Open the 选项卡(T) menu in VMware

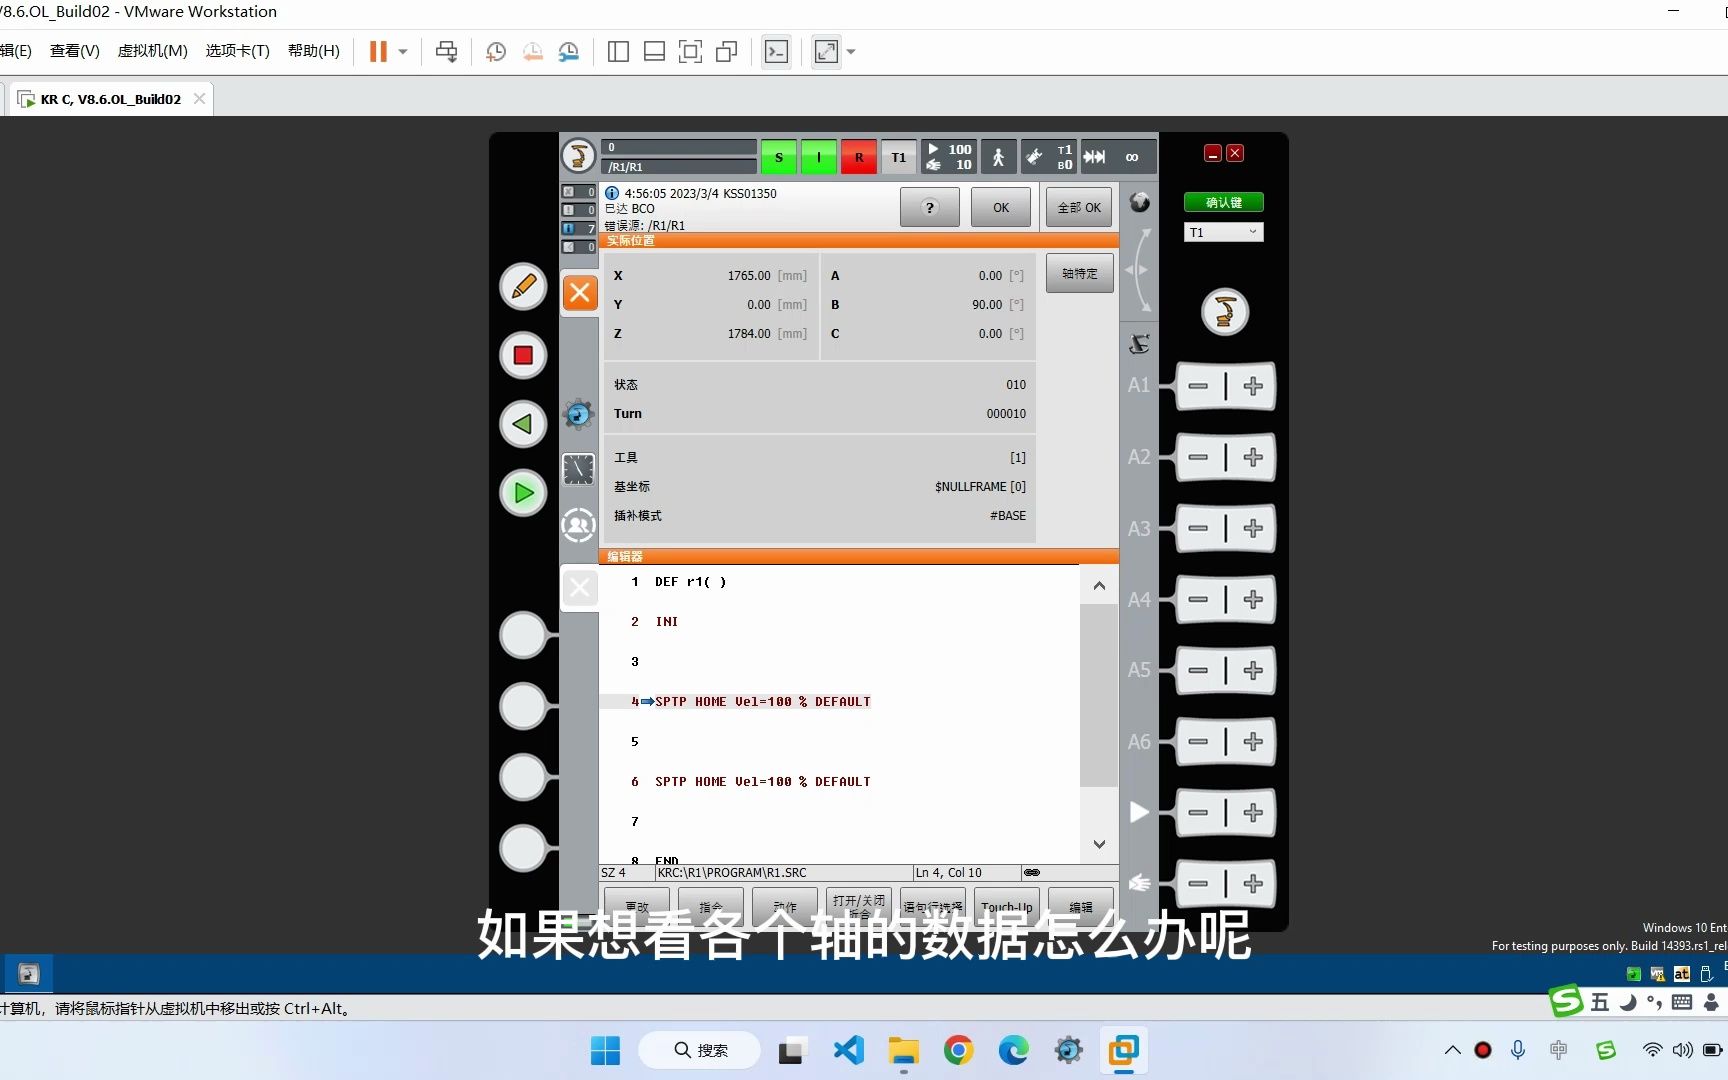click(x=238, y=51)
